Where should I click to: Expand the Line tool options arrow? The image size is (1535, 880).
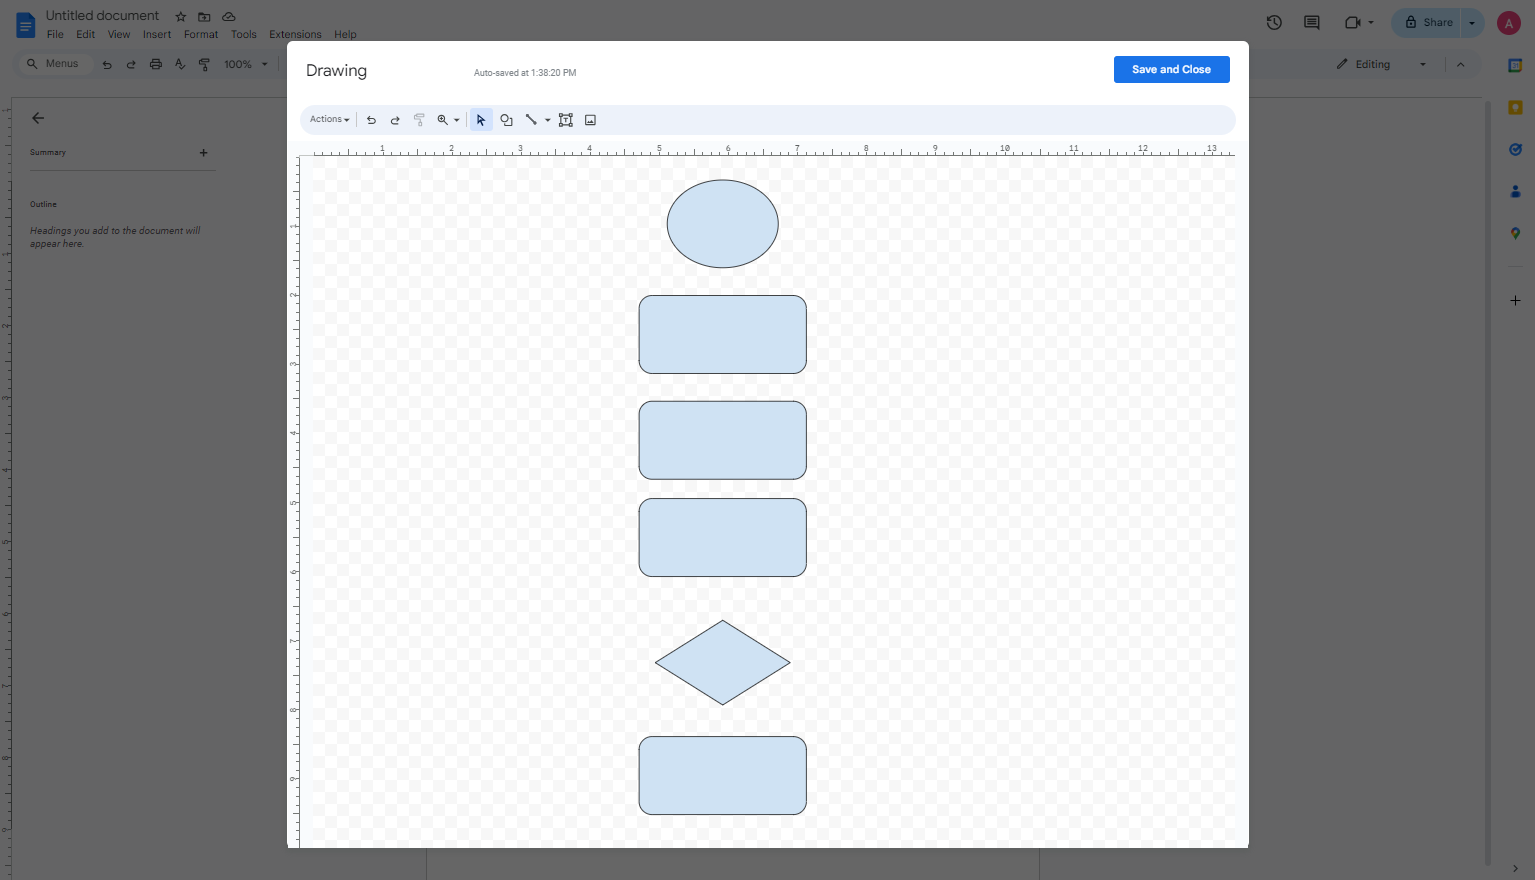[x=547, y=119]
